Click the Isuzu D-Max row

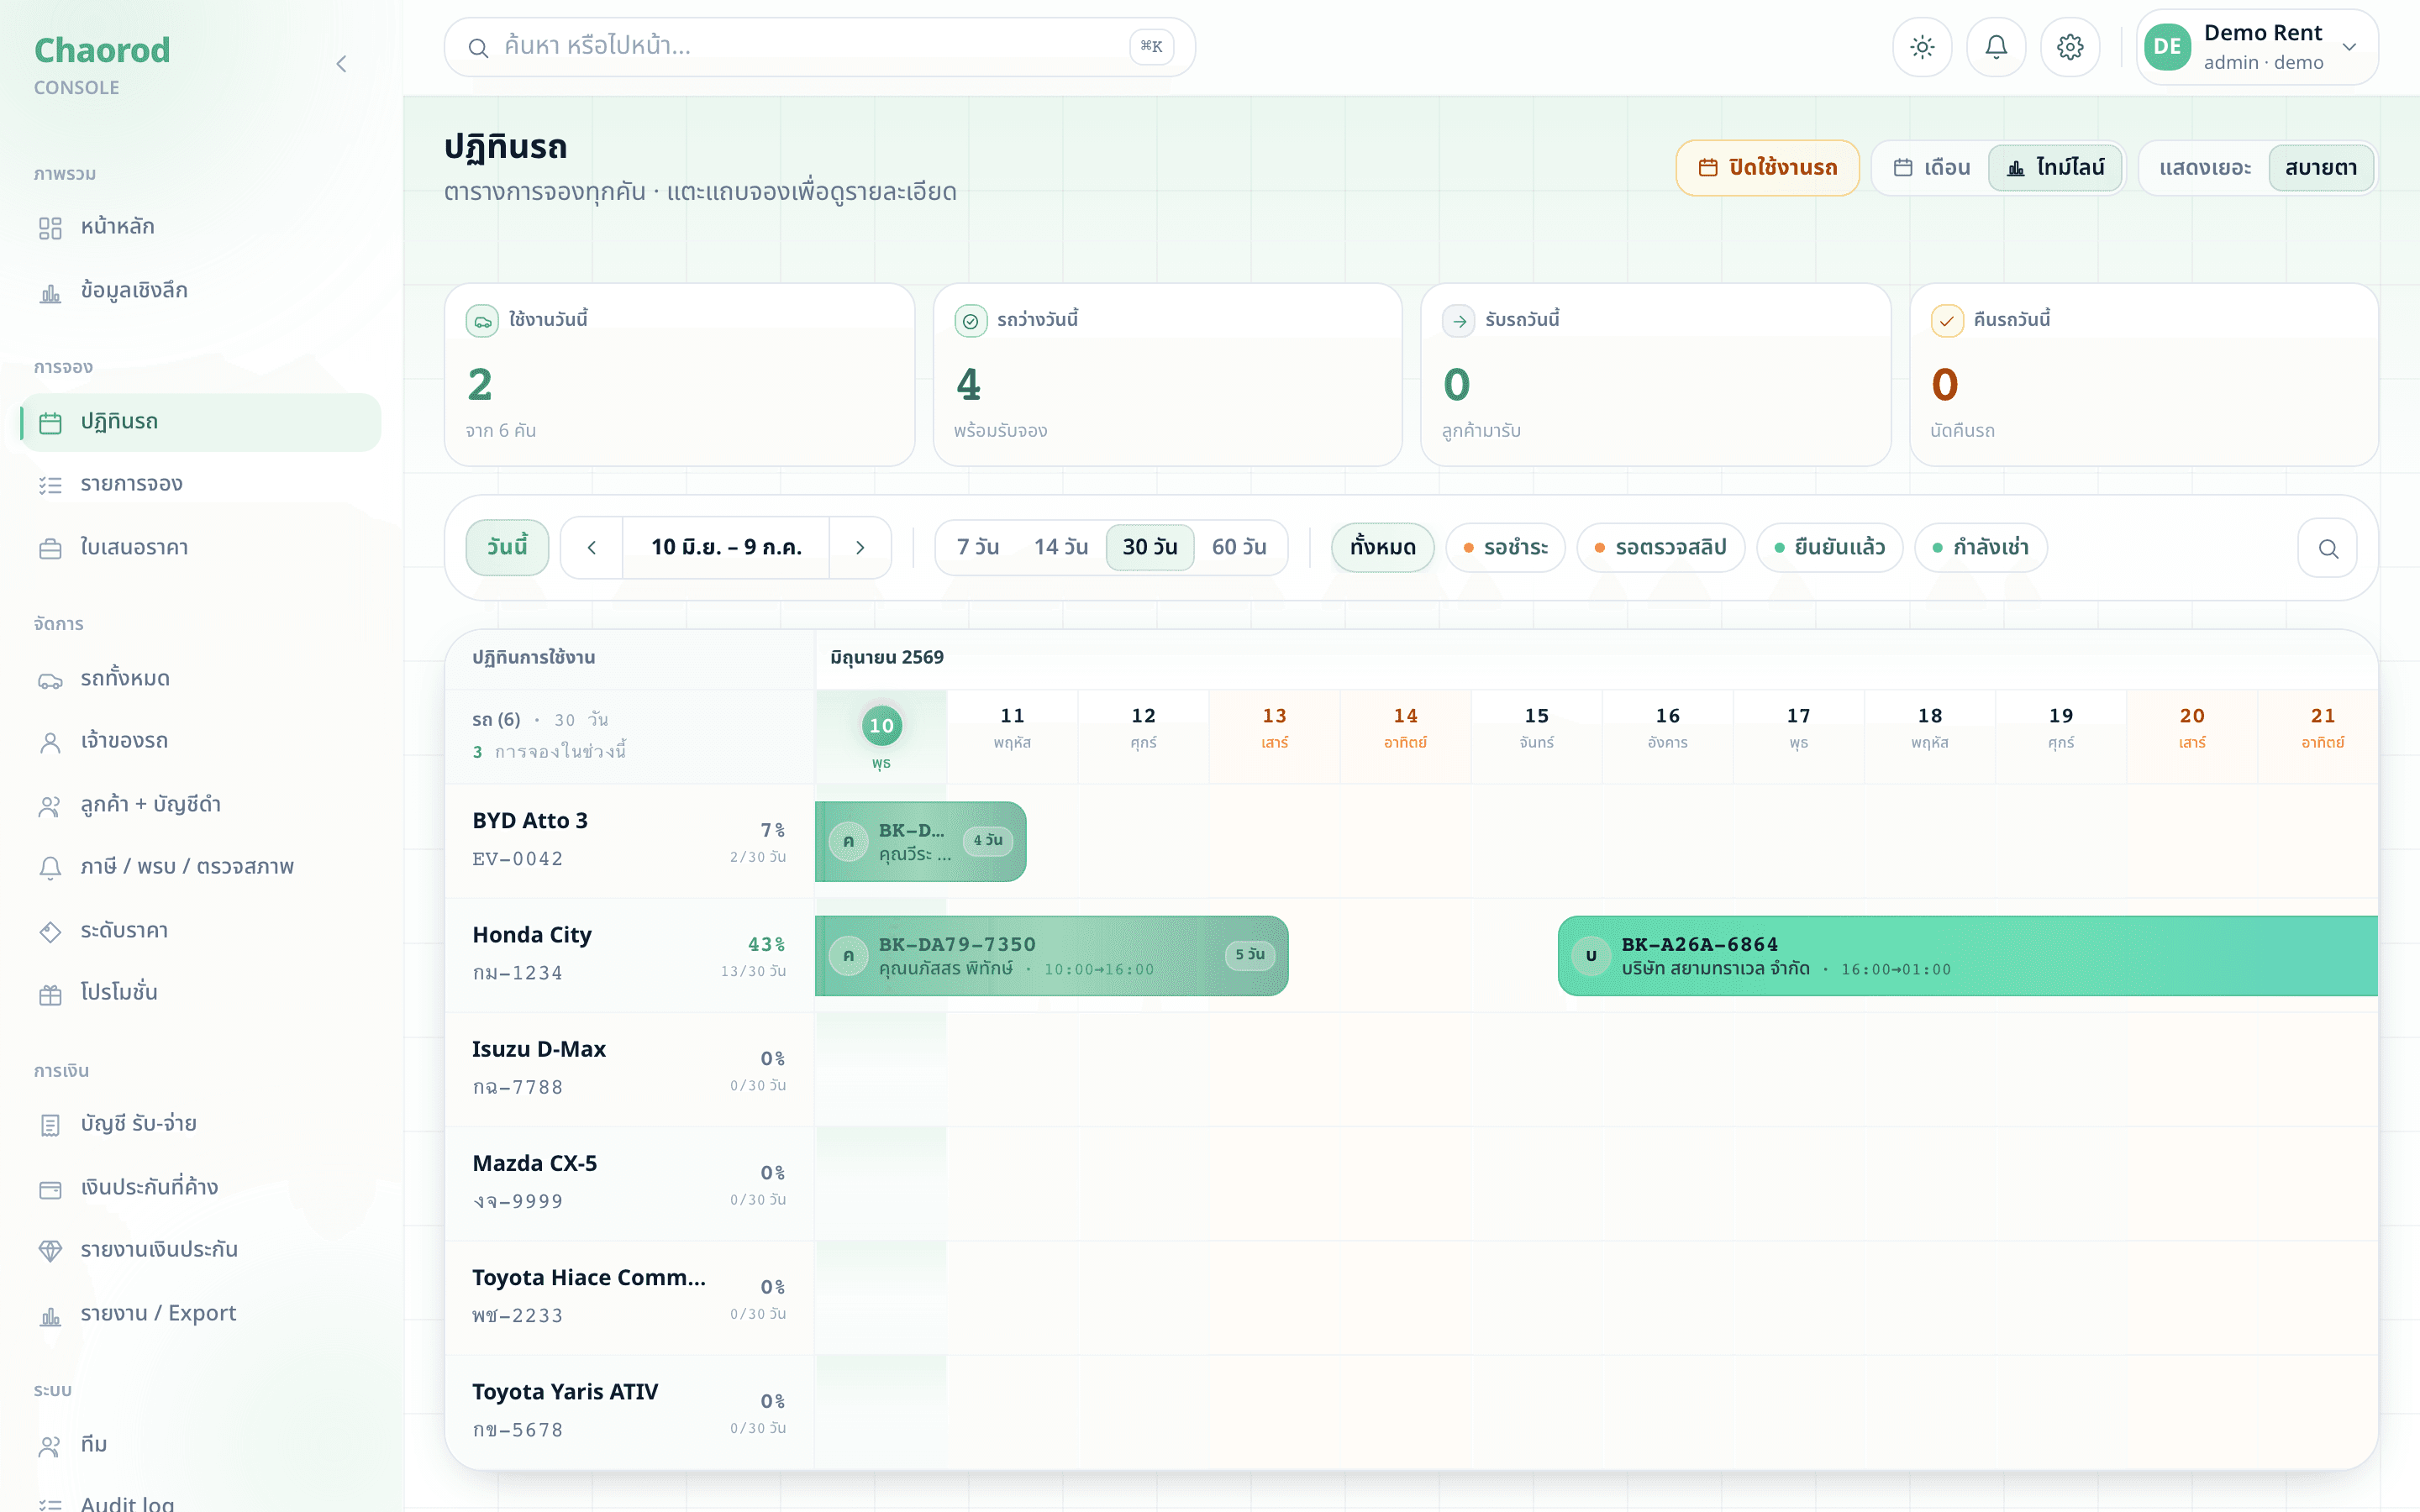click(629, 1069)
